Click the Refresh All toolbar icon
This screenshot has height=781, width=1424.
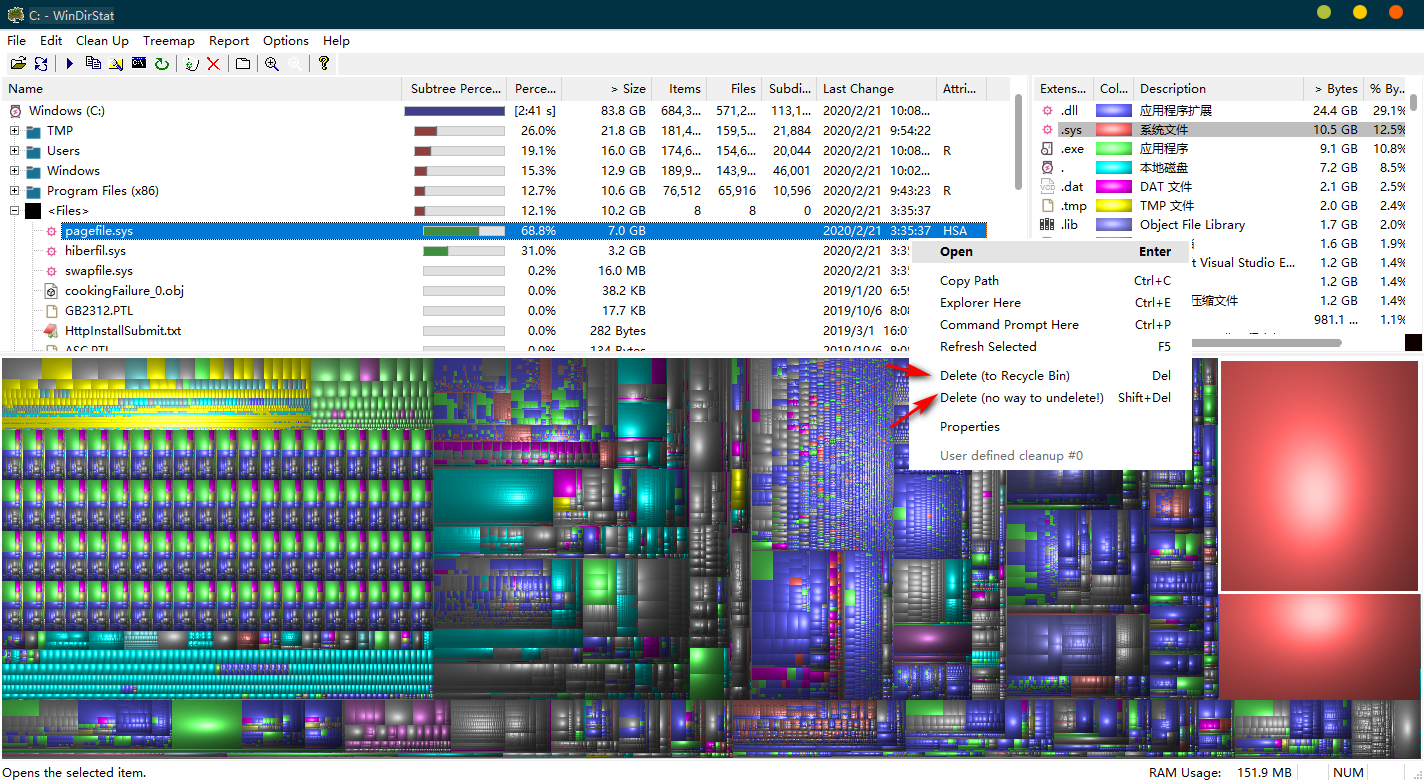41,64
